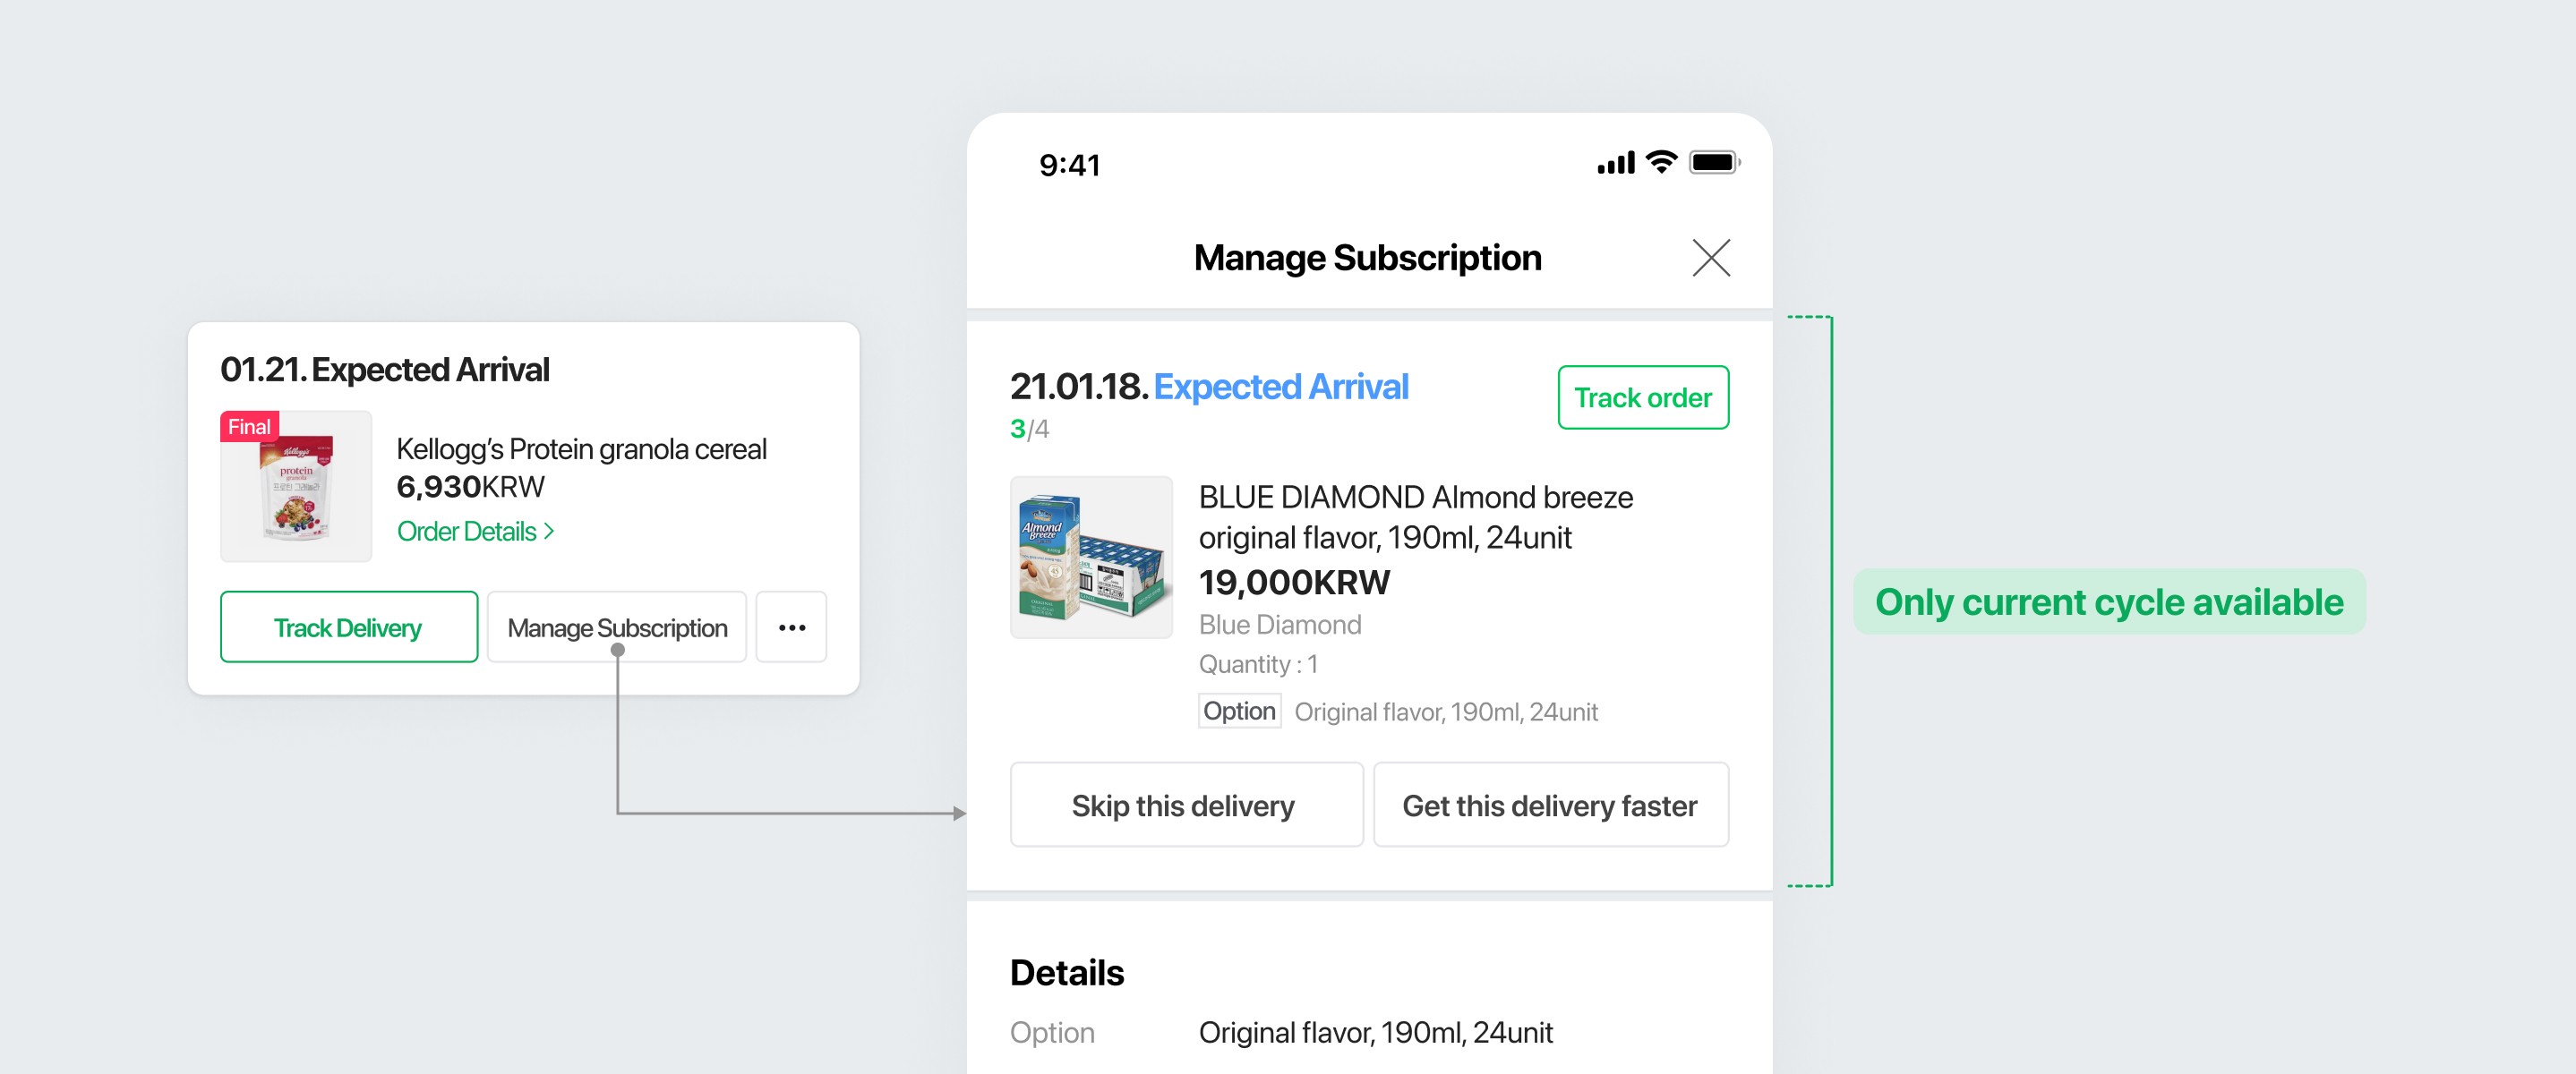Click the Expected Arrival blue status text
2576x1074 pixels.
pyautogui.click(x=1280, y=387)
